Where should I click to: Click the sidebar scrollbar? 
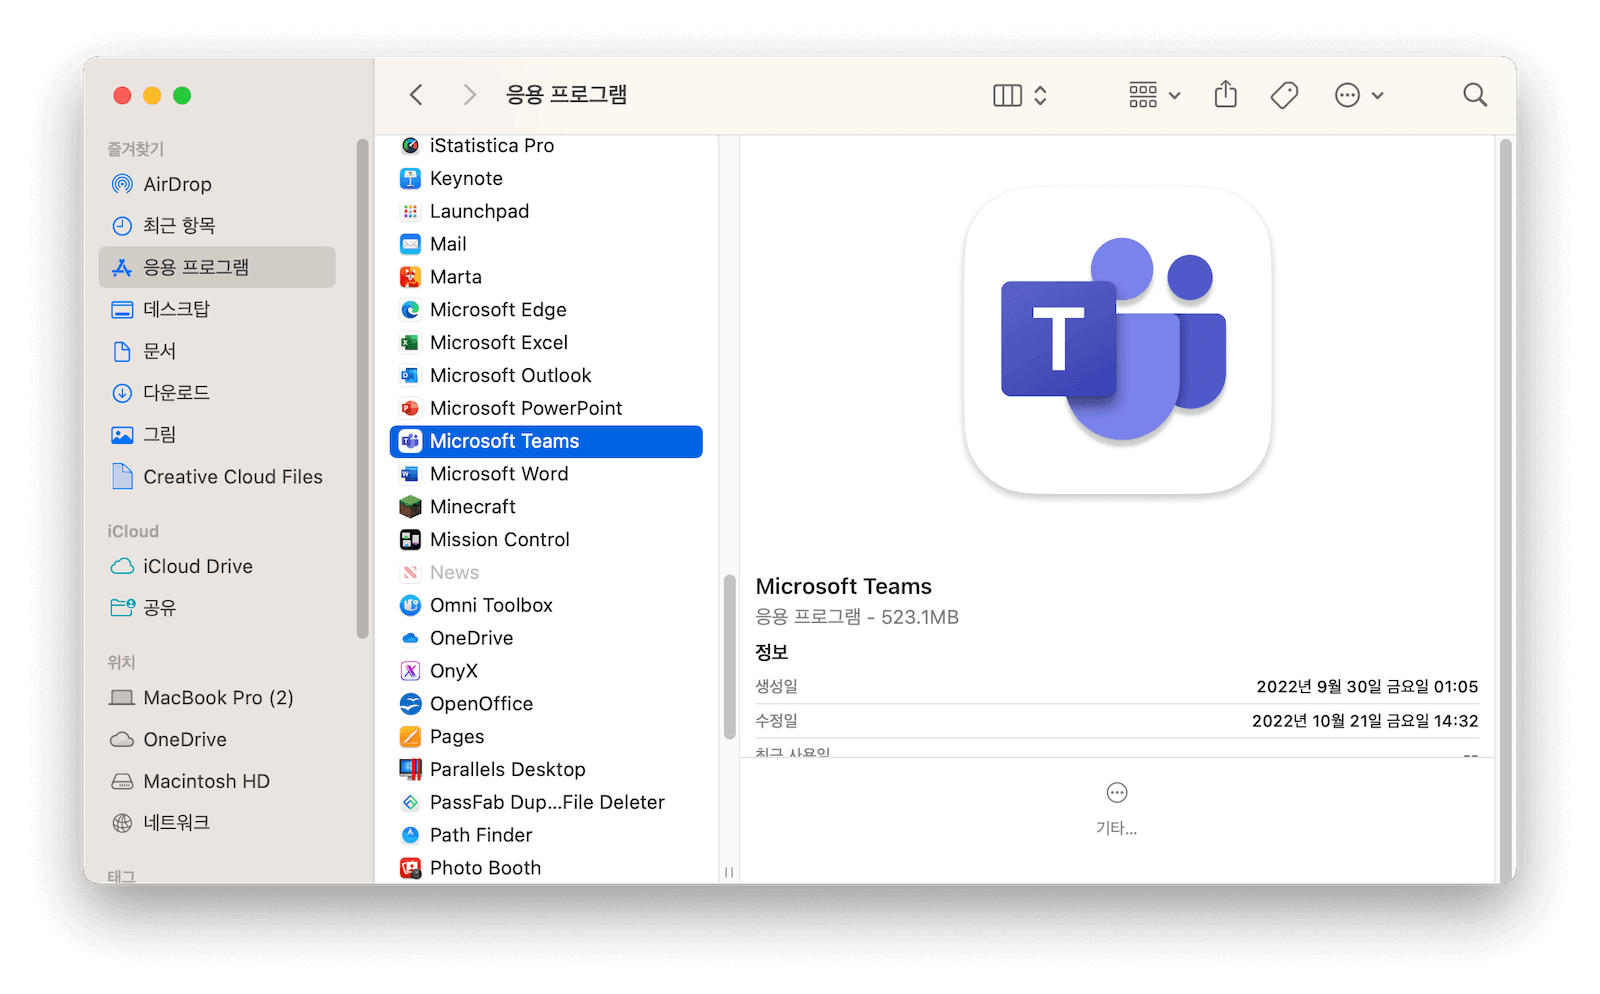pyautogui.click(x=362, y=388)
